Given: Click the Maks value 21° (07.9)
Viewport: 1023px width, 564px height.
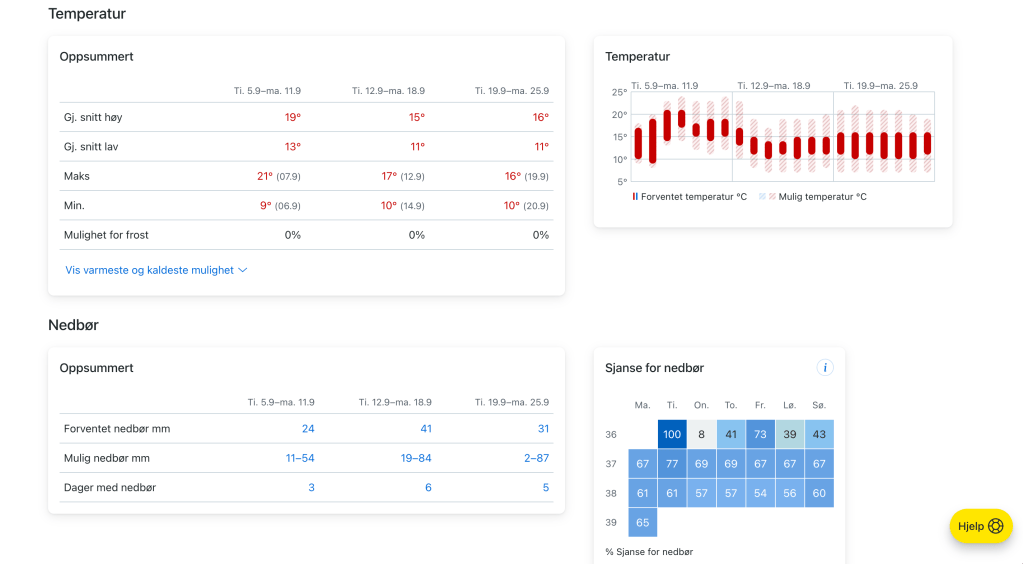Looking at the screenshot, I should coord(279,176).
